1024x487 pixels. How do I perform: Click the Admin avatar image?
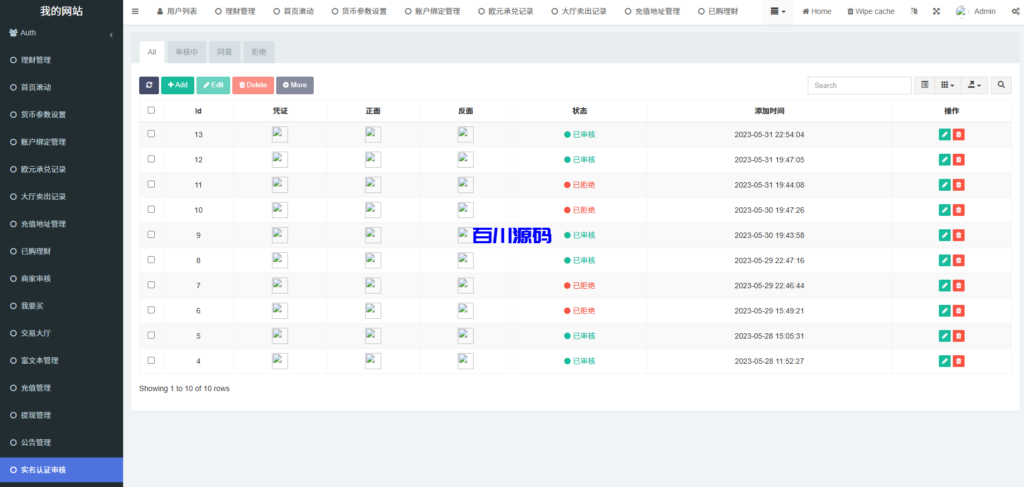pyautogui.click(x=961, y=11)
